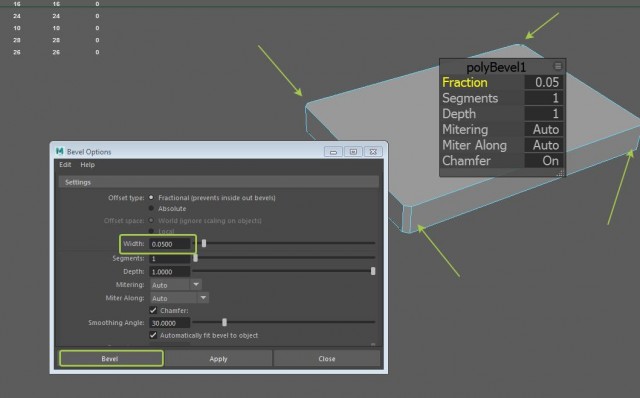Viewport: 640px width, 398px height.
Task: Click the Miter Along Auto value in polyBevel1
Action: (x=544, y=145)
